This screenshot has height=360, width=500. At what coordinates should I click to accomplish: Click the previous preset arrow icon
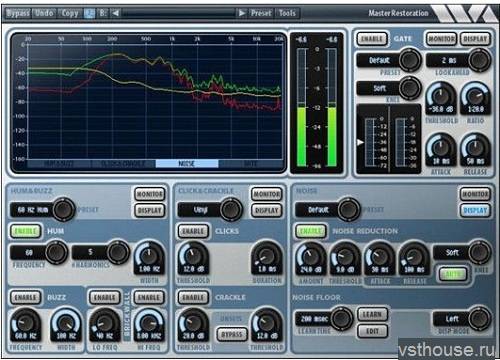tap(116, 13)
